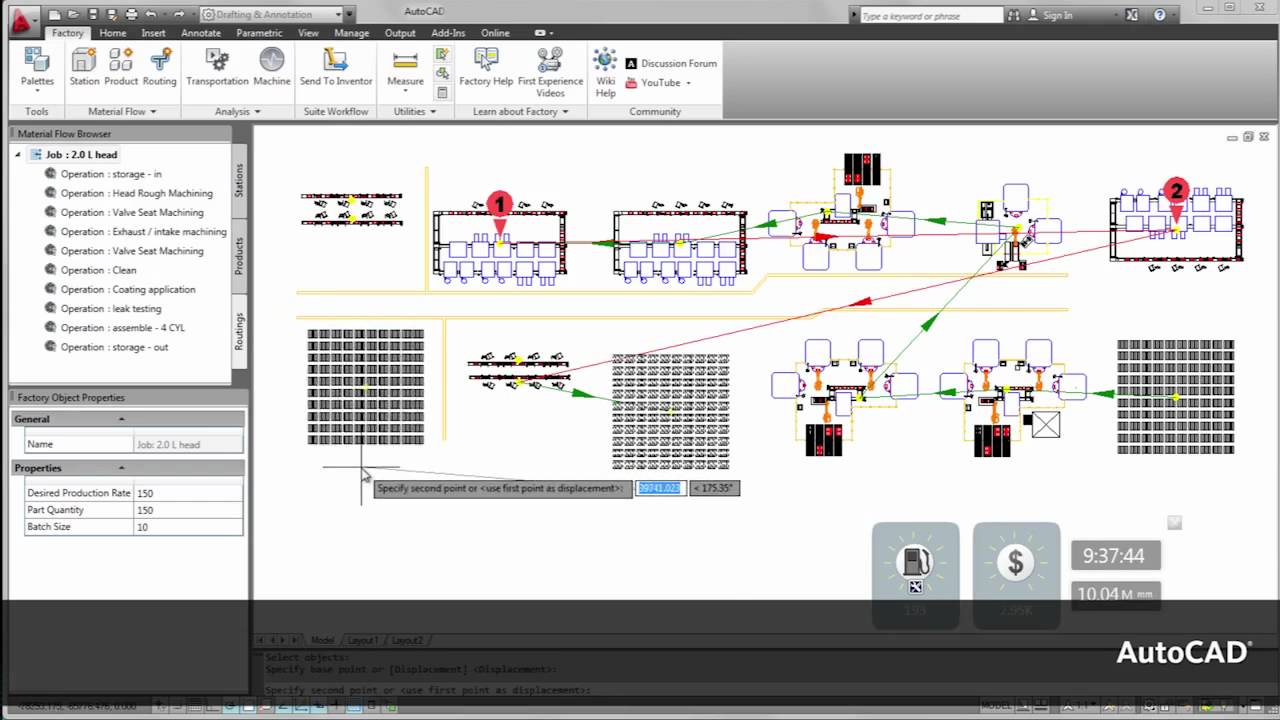Run the Machine analysis tool
This screenshot has height=720, width=1280.
point(272,67)
